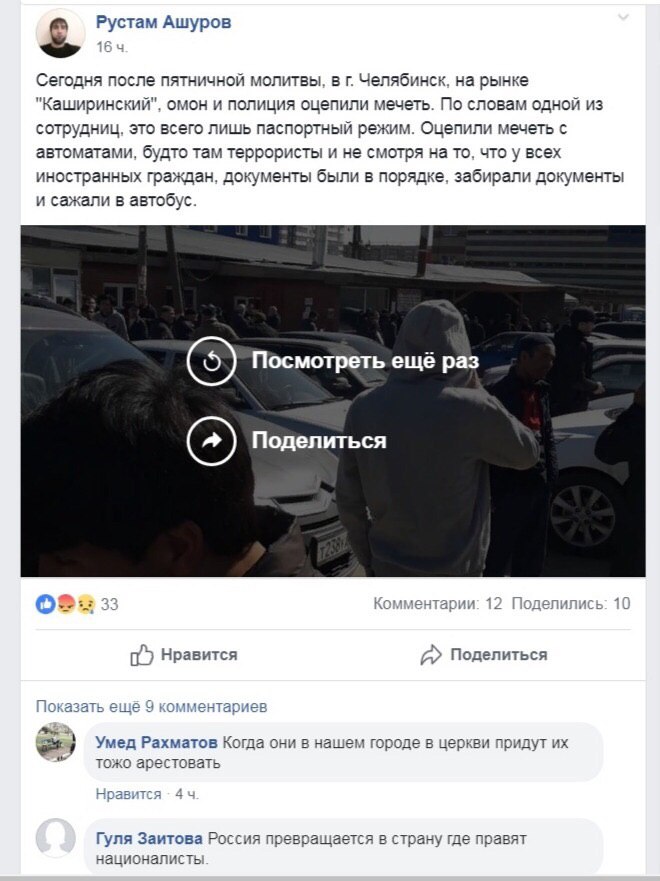Click the arrow icon beside Поделиться button
The width and height of the screenshot is (660, 881).
(x=431, y=655)
